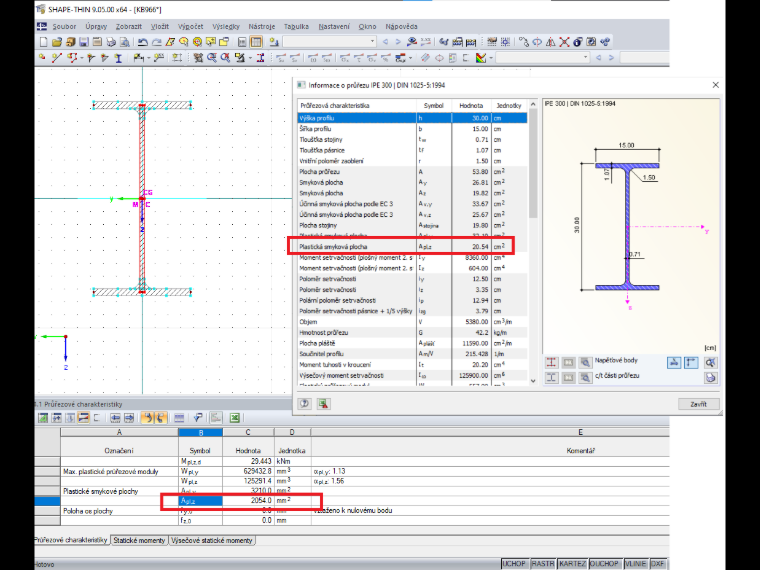Switch to Statické momenty tab
This screenshot has width=760, height=570.
(x=139, y=540)
